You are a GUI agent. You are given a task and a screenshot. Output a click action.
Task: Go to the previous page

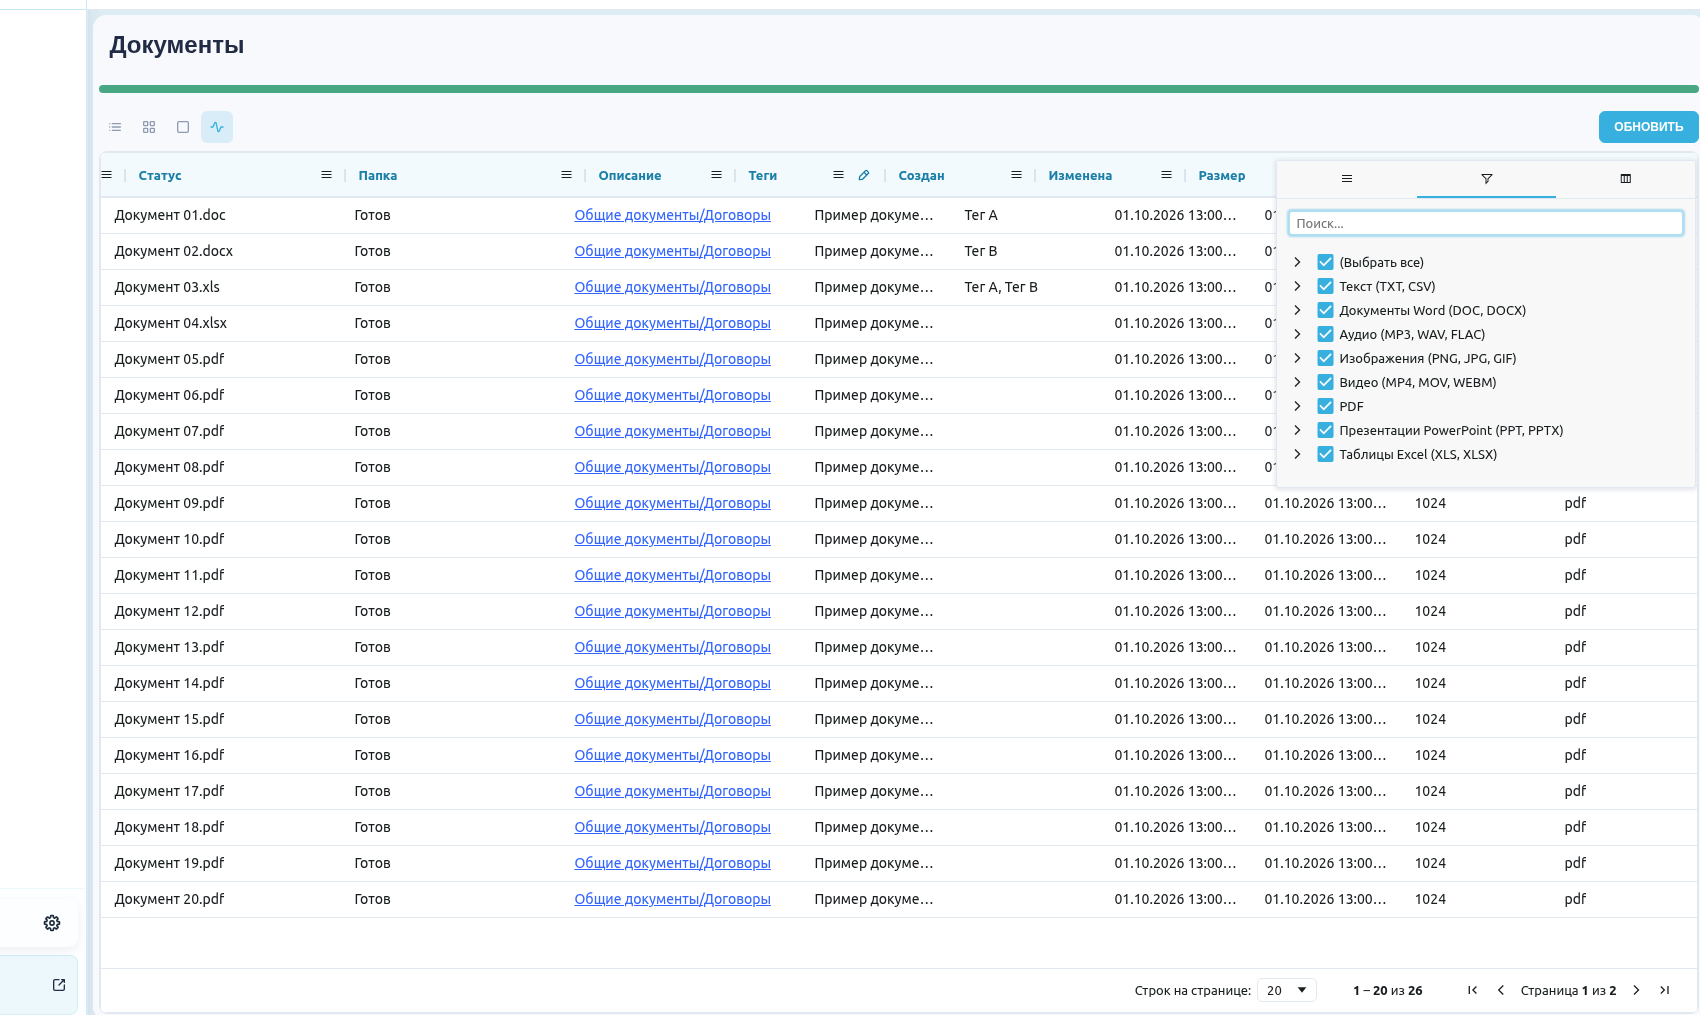tap(1500, 990)
